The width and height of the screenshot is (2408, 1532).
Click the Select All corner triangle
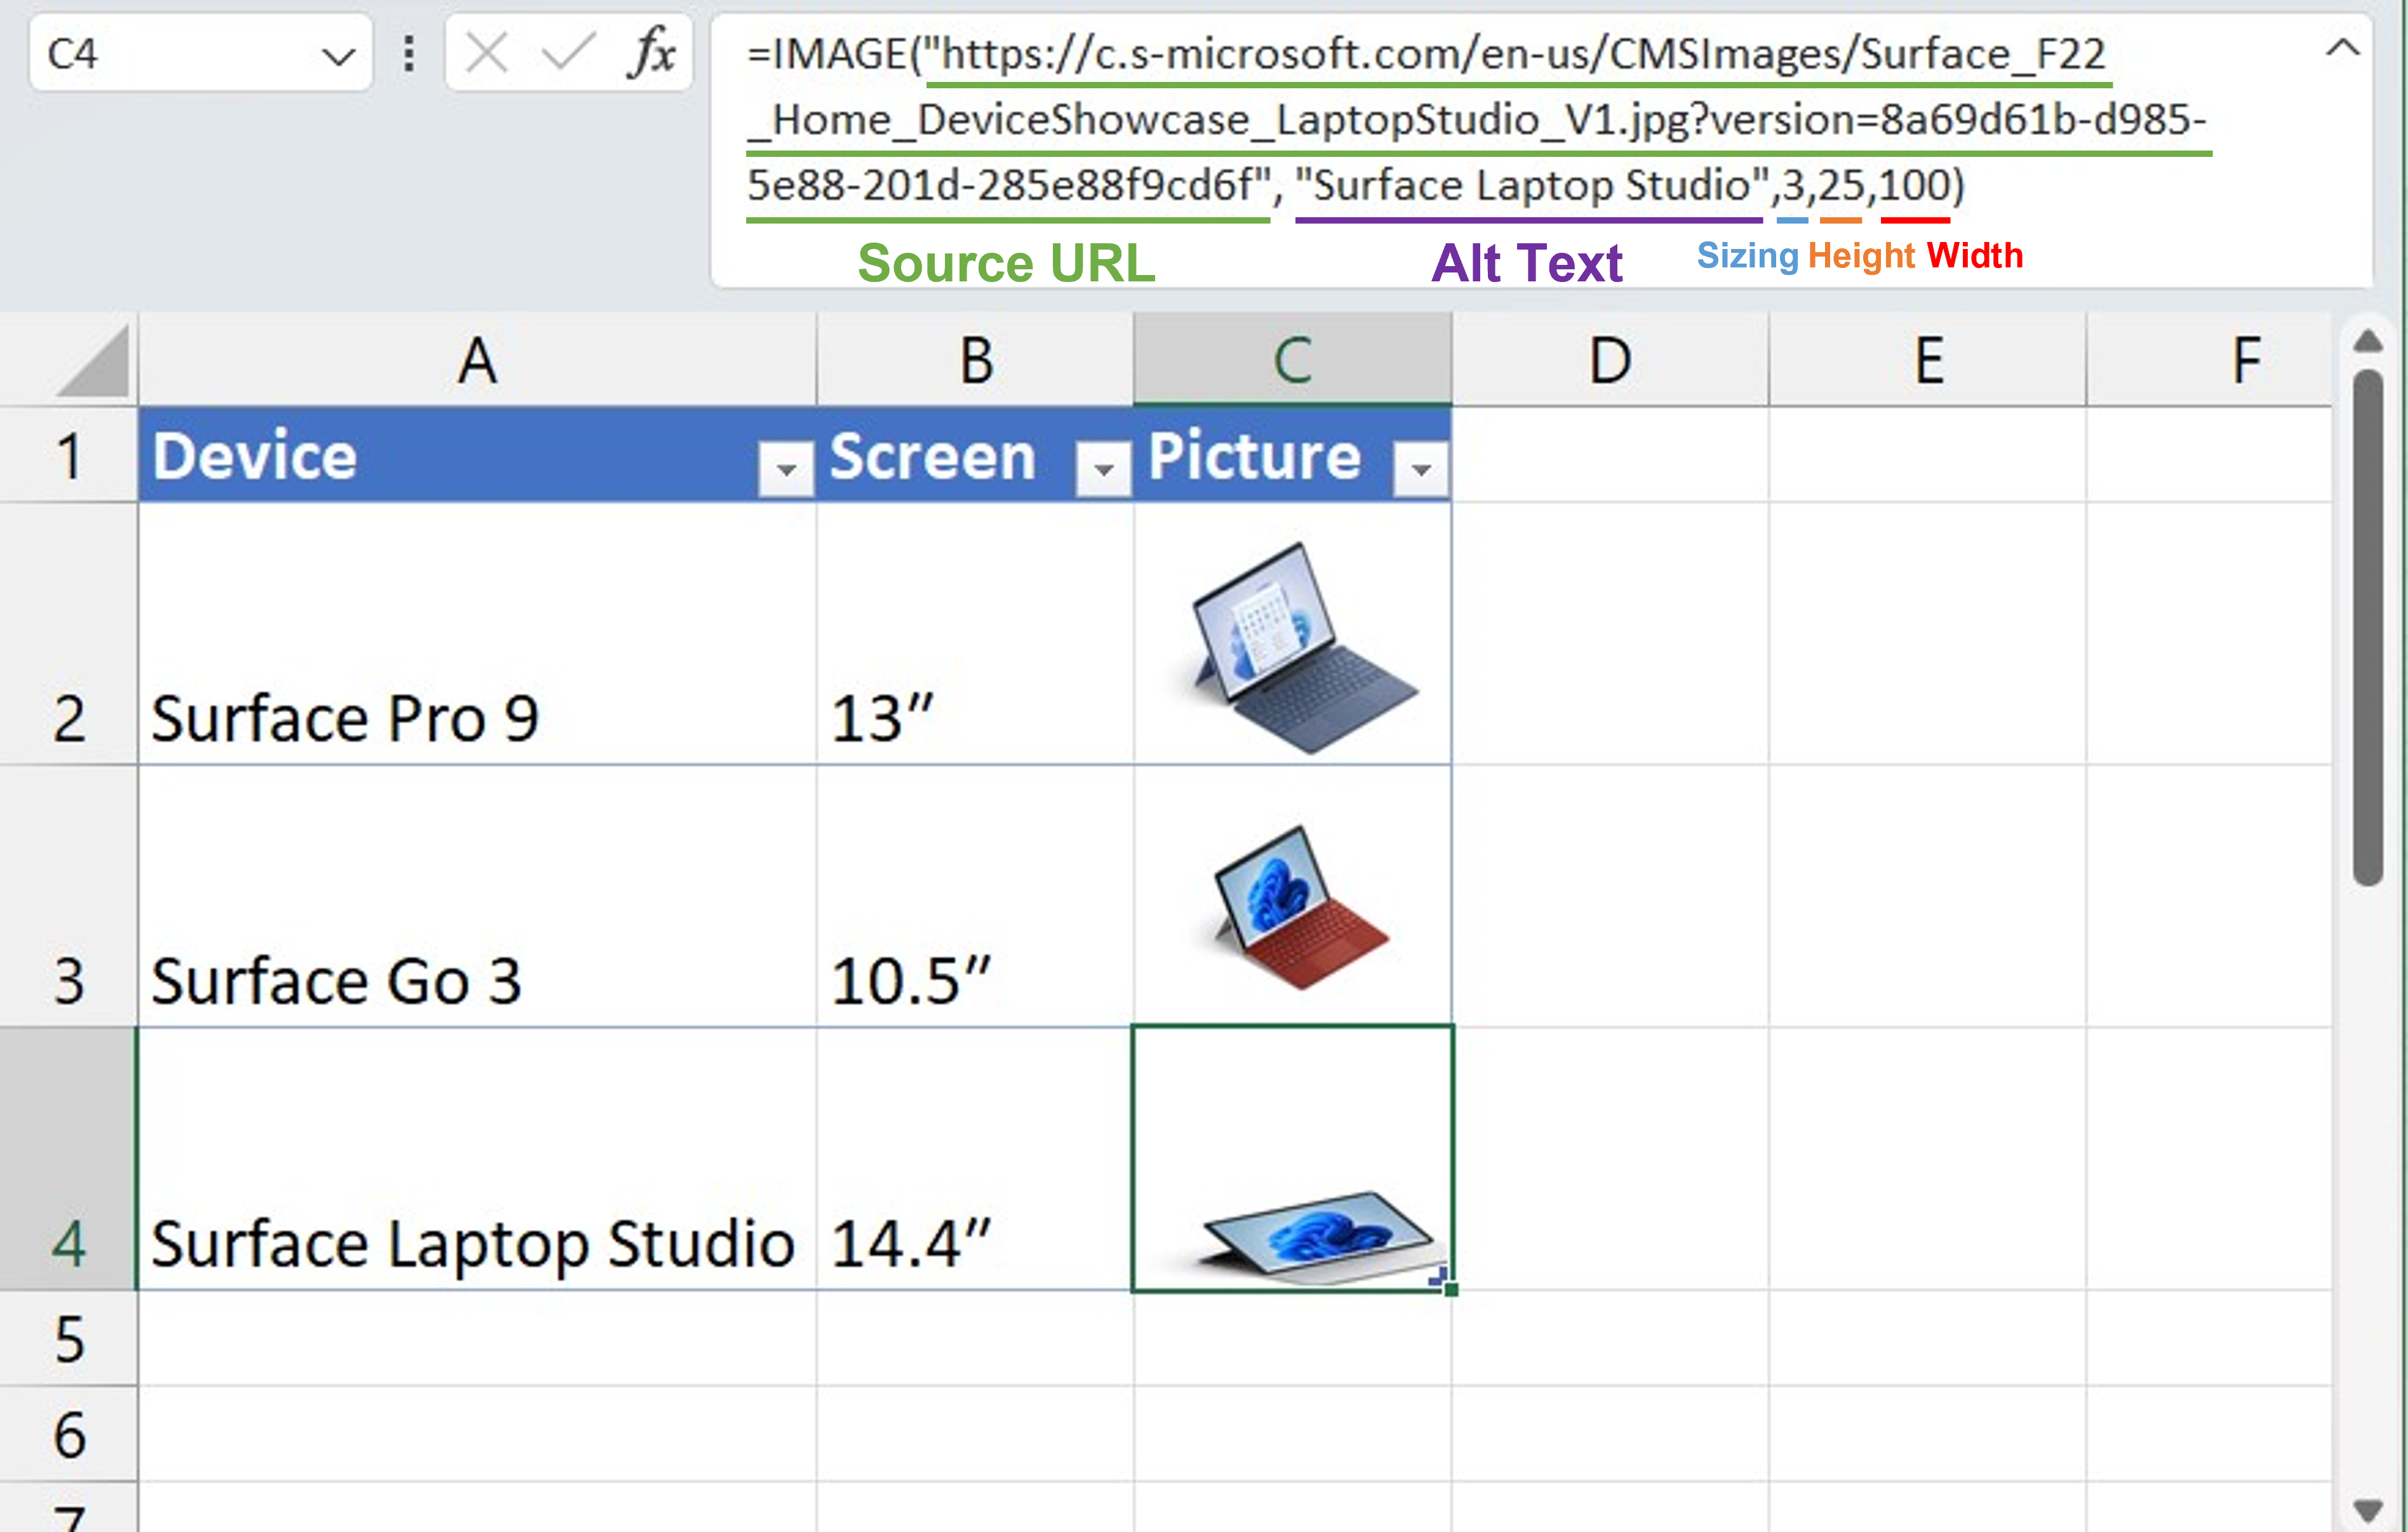click(93, 361)
